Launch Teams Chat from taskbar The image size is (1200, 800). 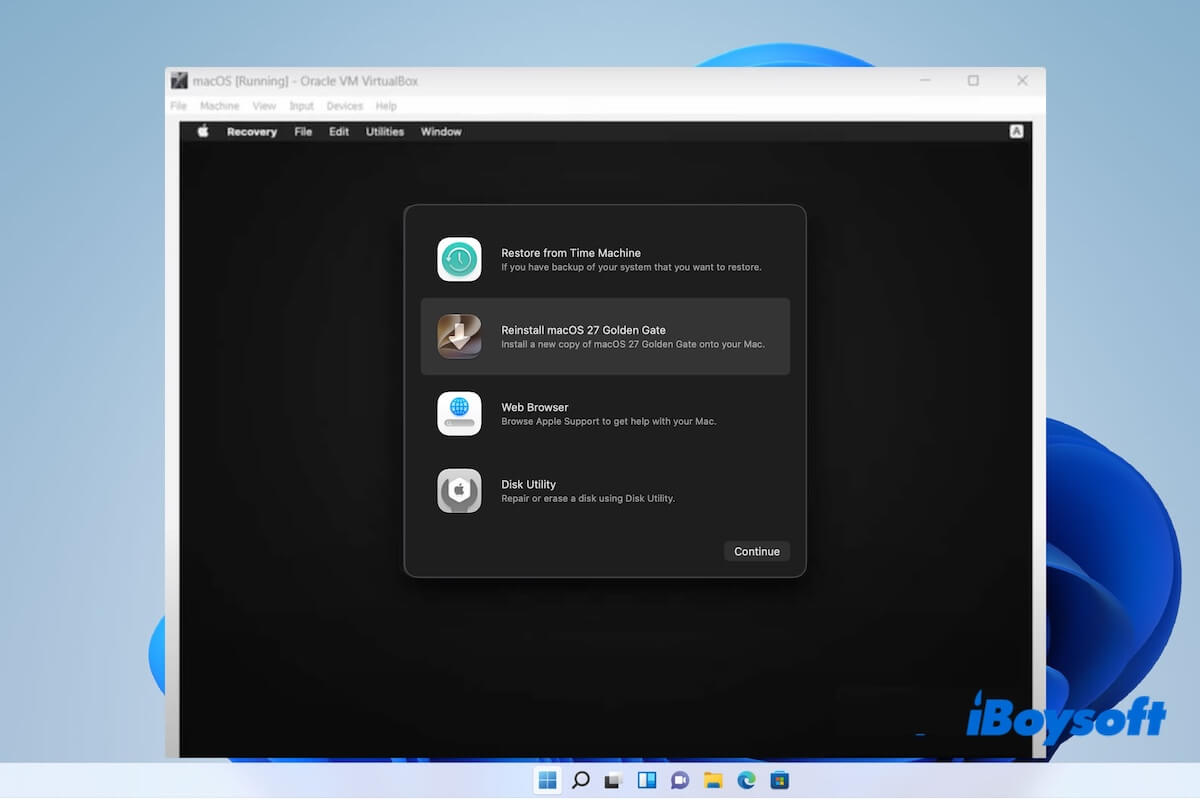click(680, 780)
